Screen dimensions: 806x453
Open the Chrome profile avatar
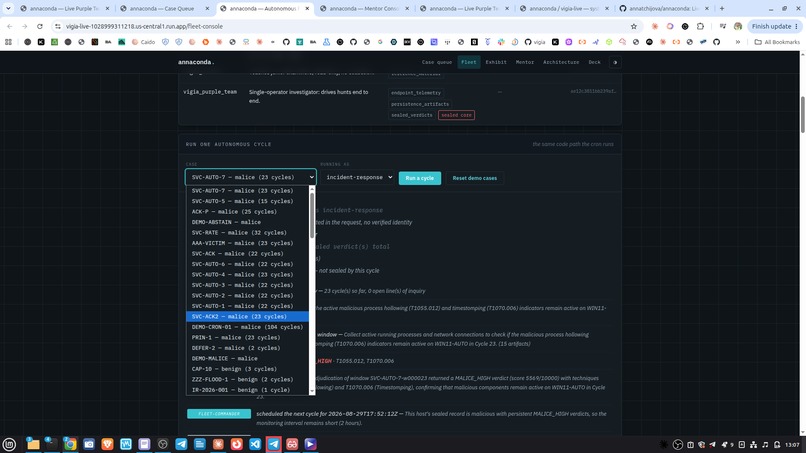coord(738,26)
